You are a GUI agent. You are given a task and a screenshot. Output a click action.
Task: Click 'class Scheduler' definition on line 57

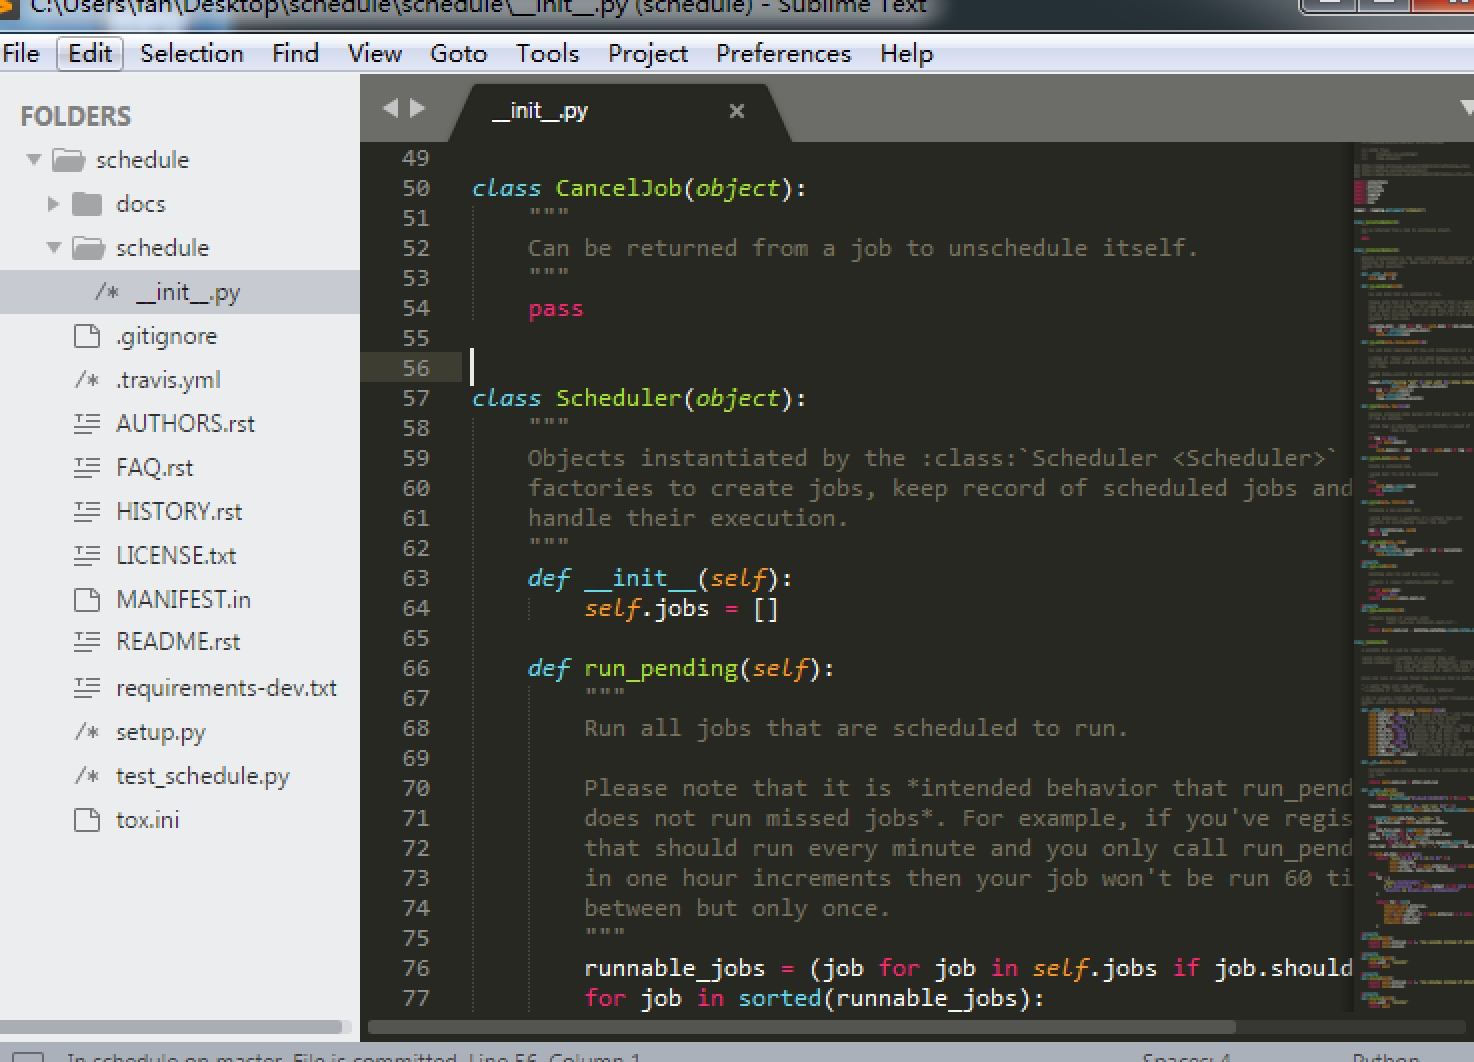tap(639, 398)
